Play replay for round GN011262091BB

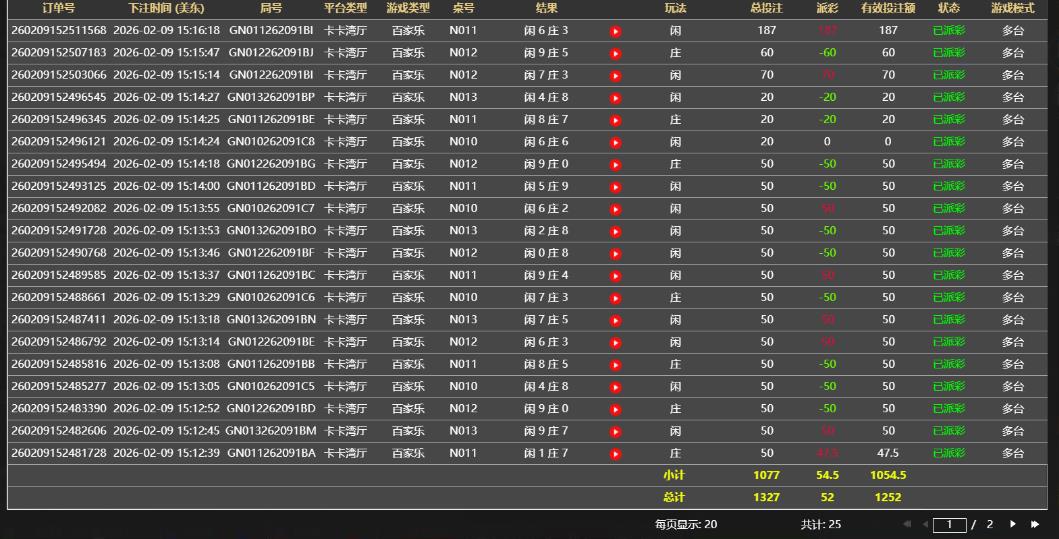(x=616, y=365)
